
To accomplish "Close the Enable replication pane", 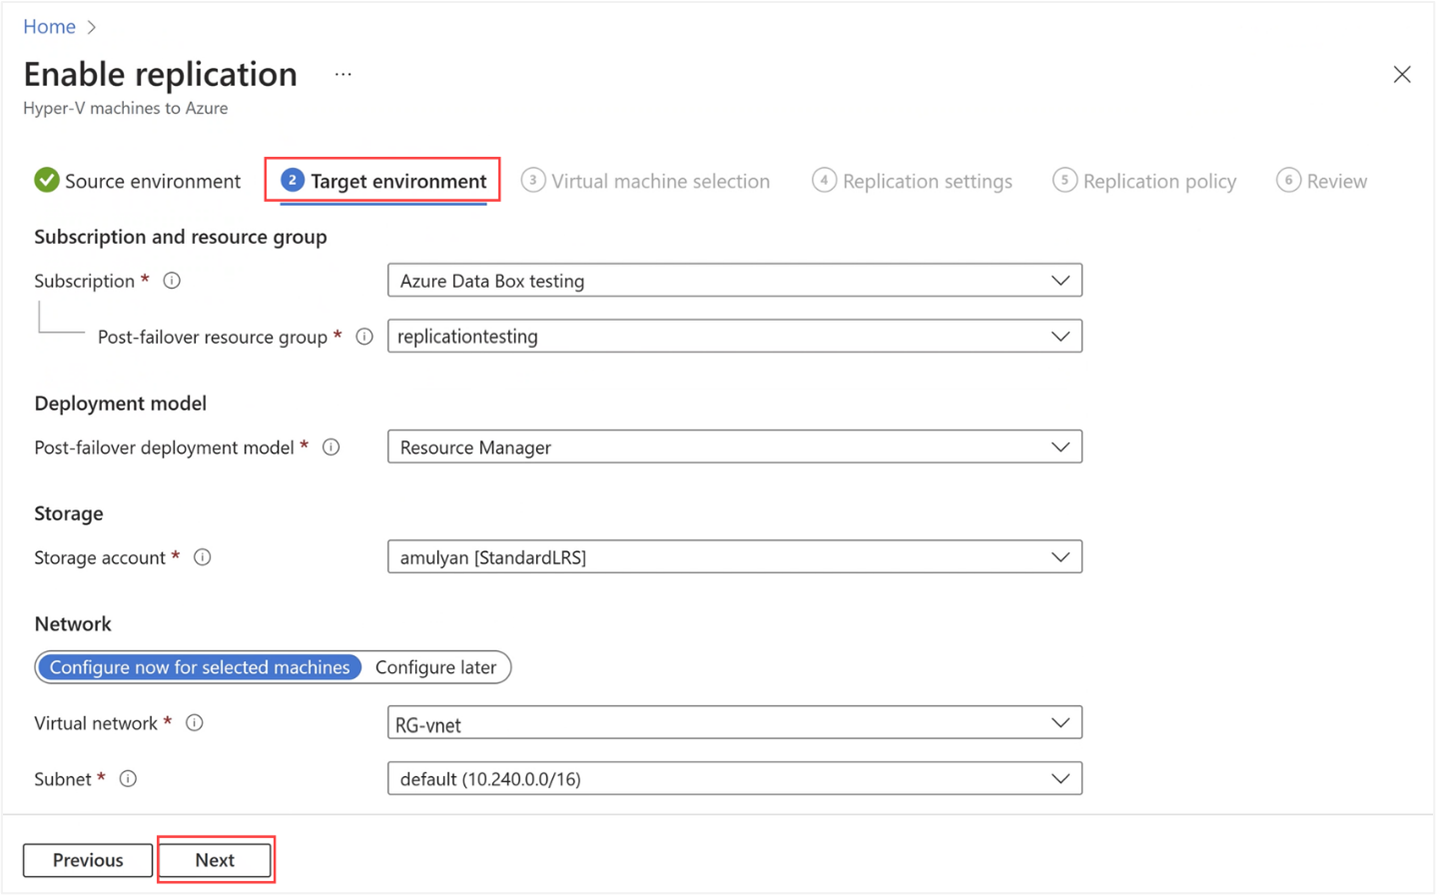I will point(1402,74).
